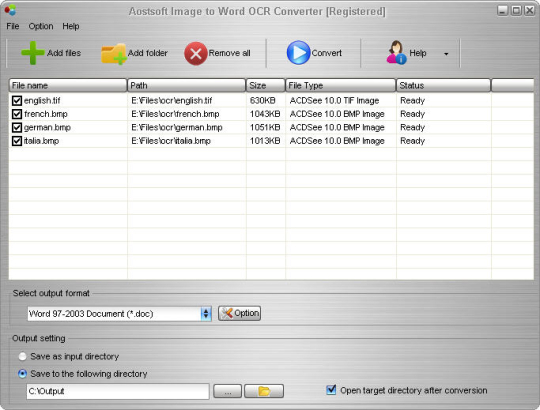Sort by File Type column header

341,85
